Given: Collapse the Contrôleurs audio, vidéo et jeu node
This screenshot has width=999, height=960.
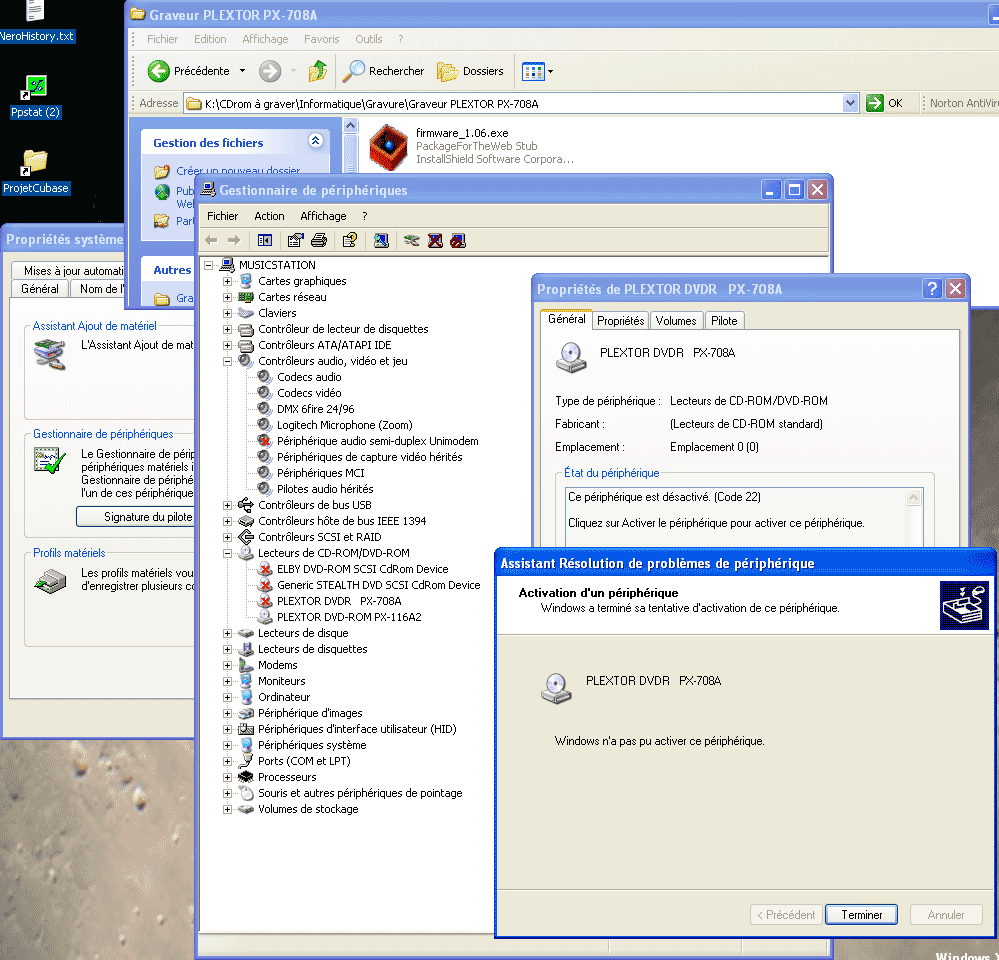Looking at the screenshot, I should tap(227, 361).
